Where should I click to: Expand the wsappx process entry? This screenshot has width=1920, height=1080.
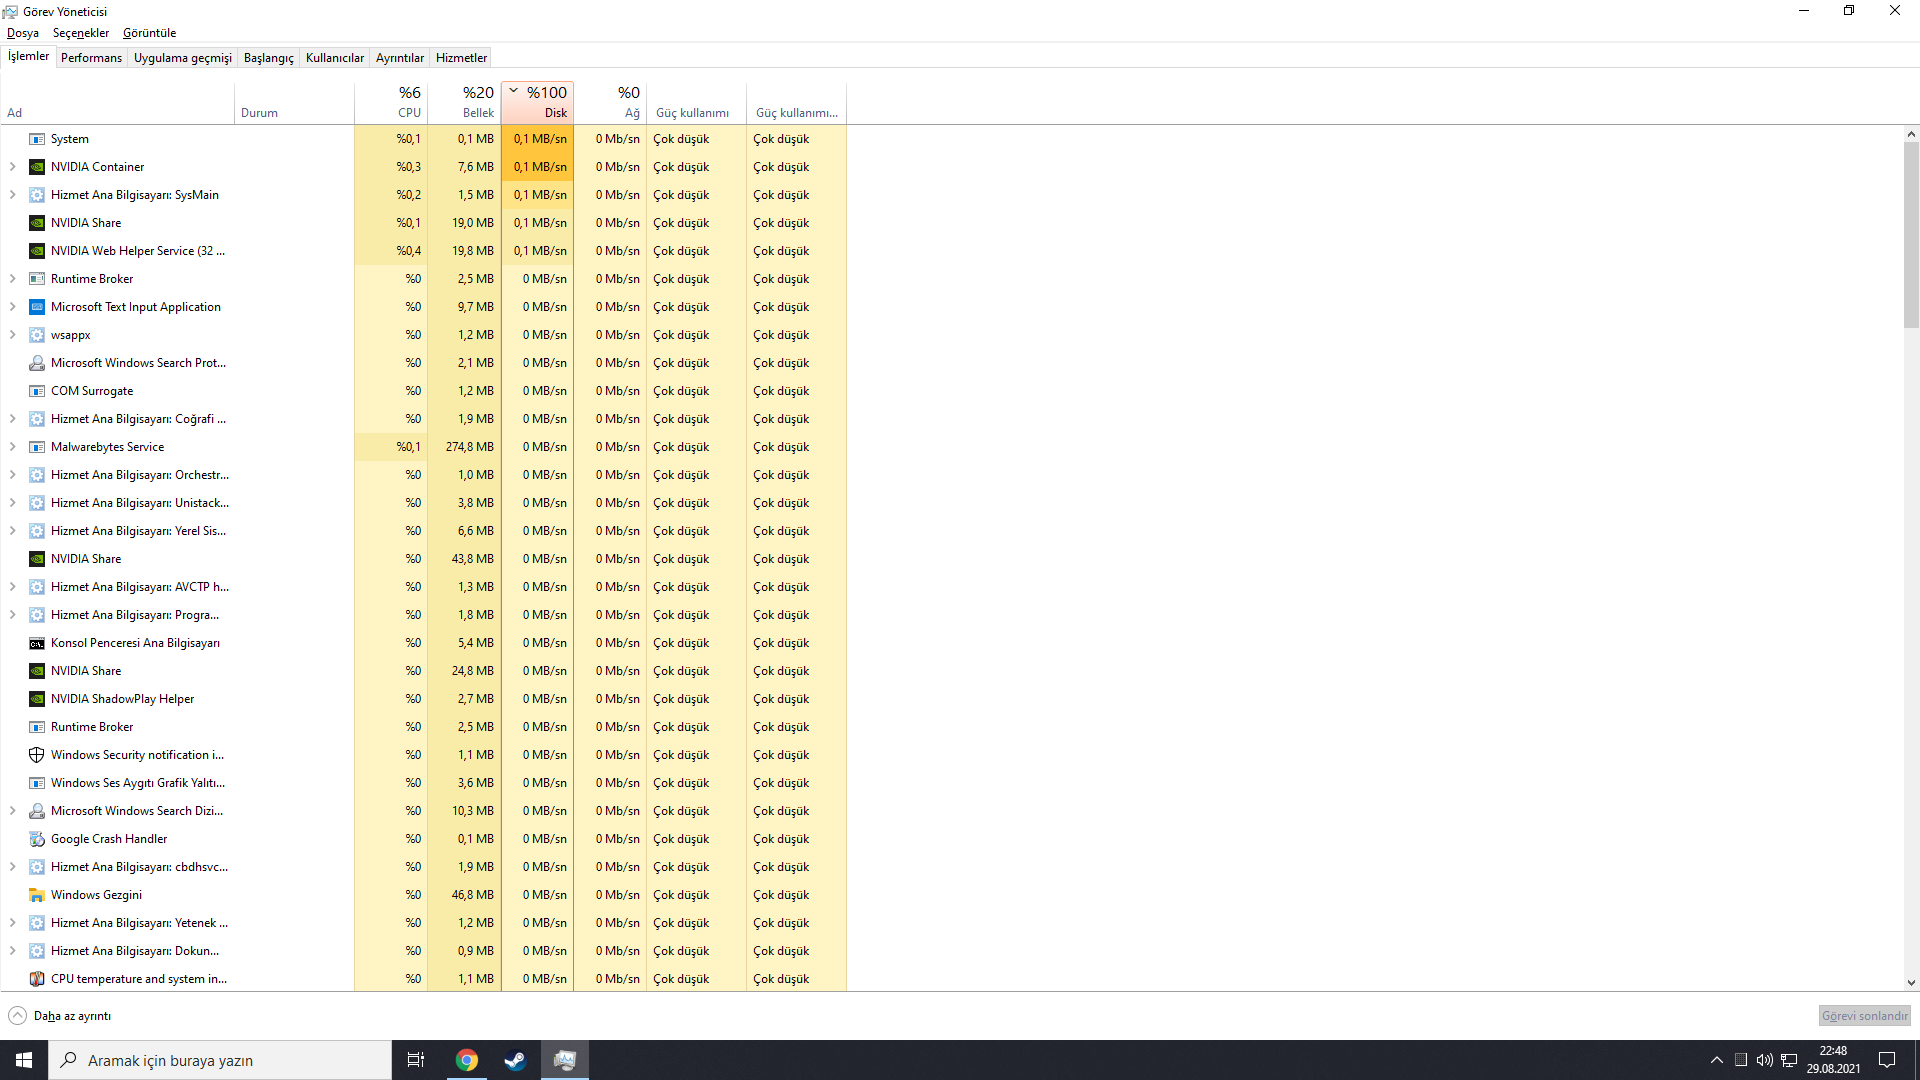tap(12, 335)
